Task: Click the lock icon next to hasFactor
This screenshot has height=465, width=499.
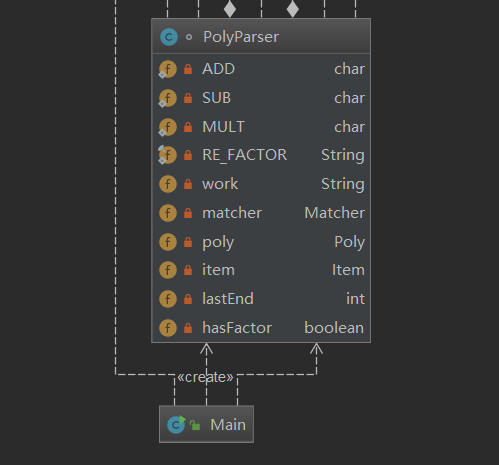Action: (x=188, y=328)
